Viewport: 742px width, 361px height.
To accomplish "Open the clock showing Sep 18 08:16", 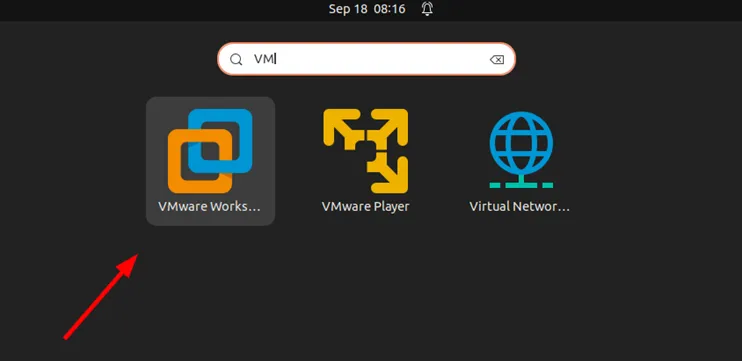I will 367,9.
